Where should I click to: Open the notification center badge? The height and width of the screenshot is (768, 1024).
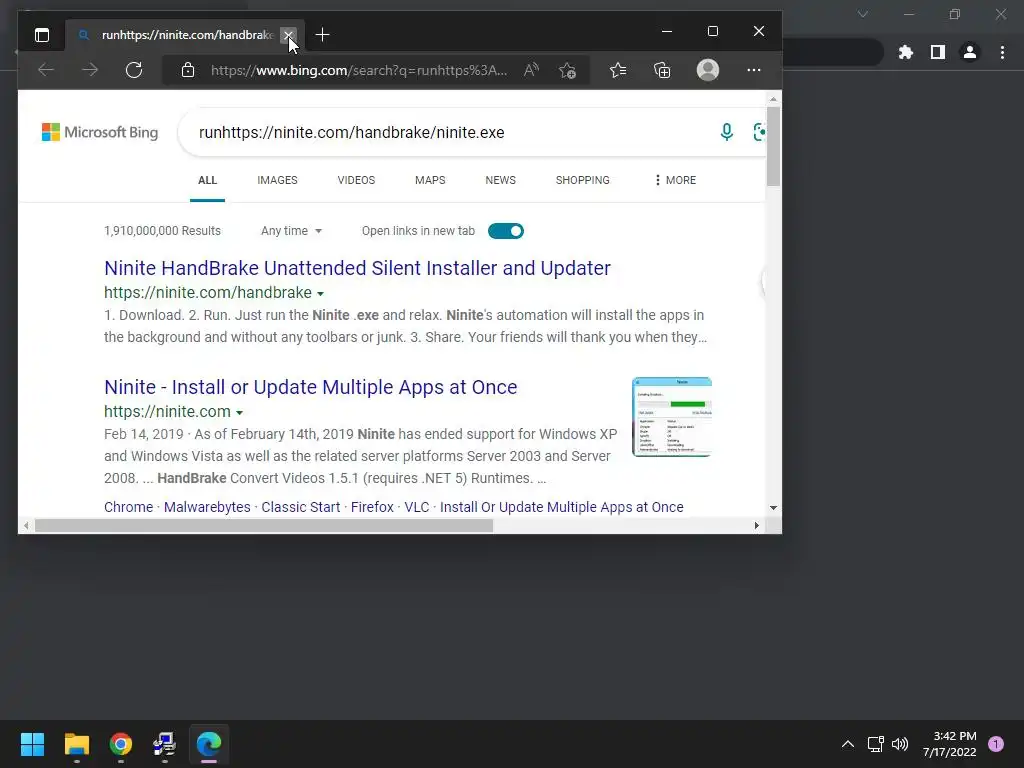tap(996, 744)
